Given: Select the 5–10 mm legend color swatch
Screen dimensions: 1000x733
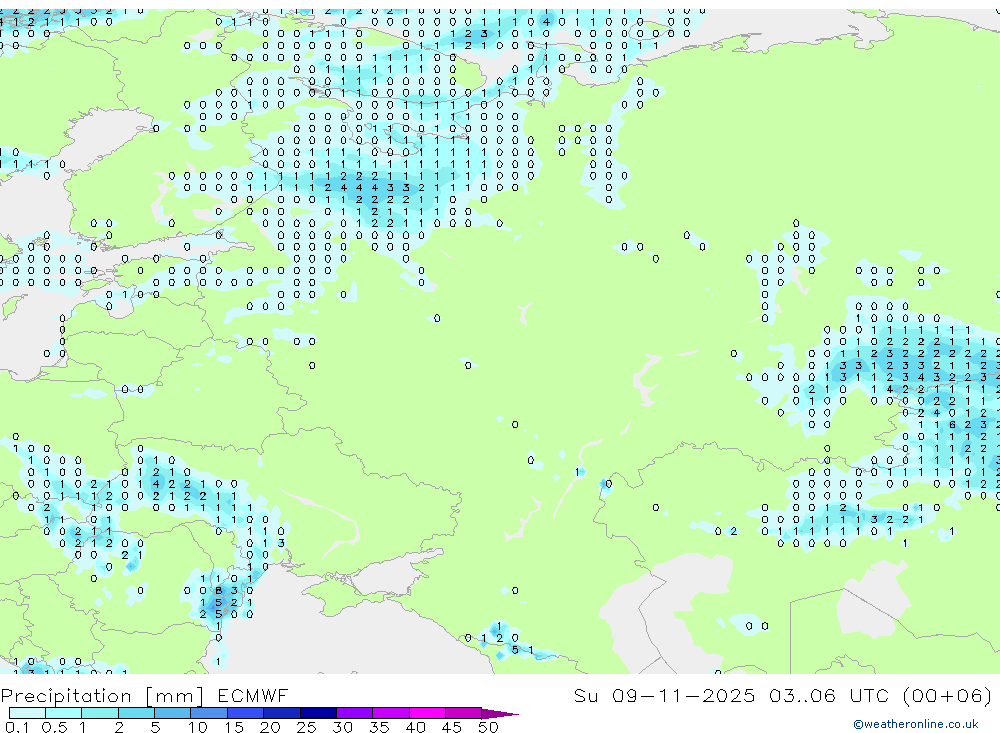Looking at the screenshot, I should click(x=173, y=713).
